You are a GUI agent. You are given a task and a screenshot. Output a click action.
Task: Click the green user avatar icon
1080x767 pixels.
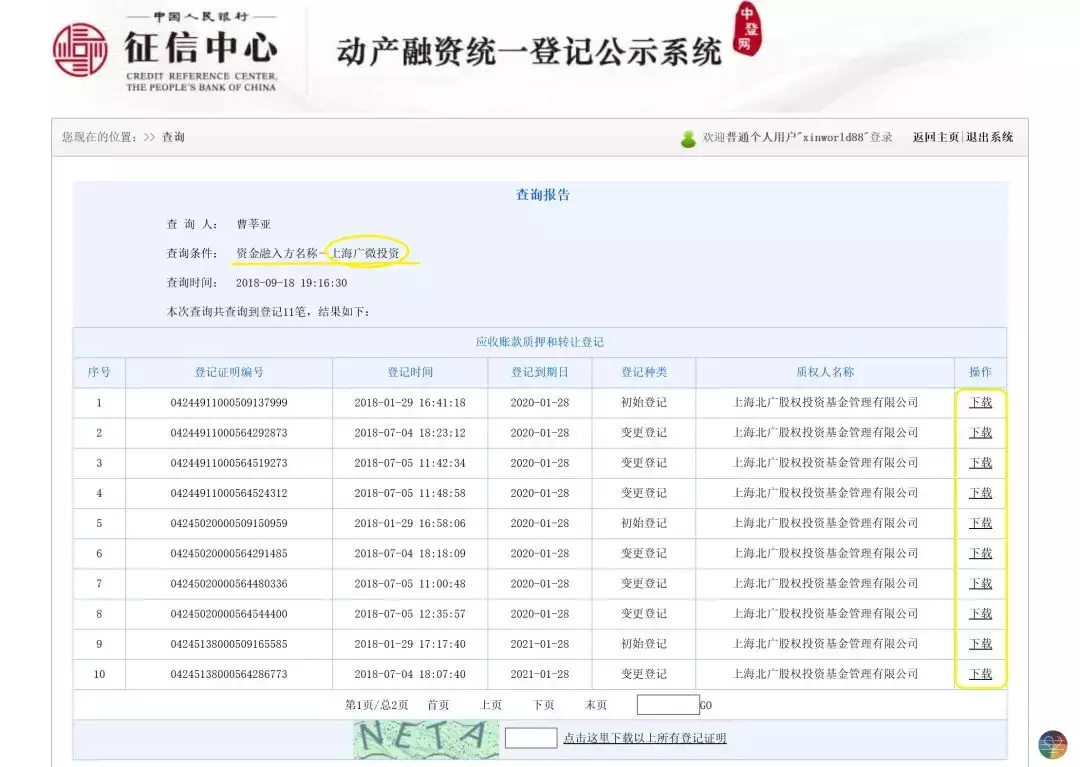coord(690,138)
